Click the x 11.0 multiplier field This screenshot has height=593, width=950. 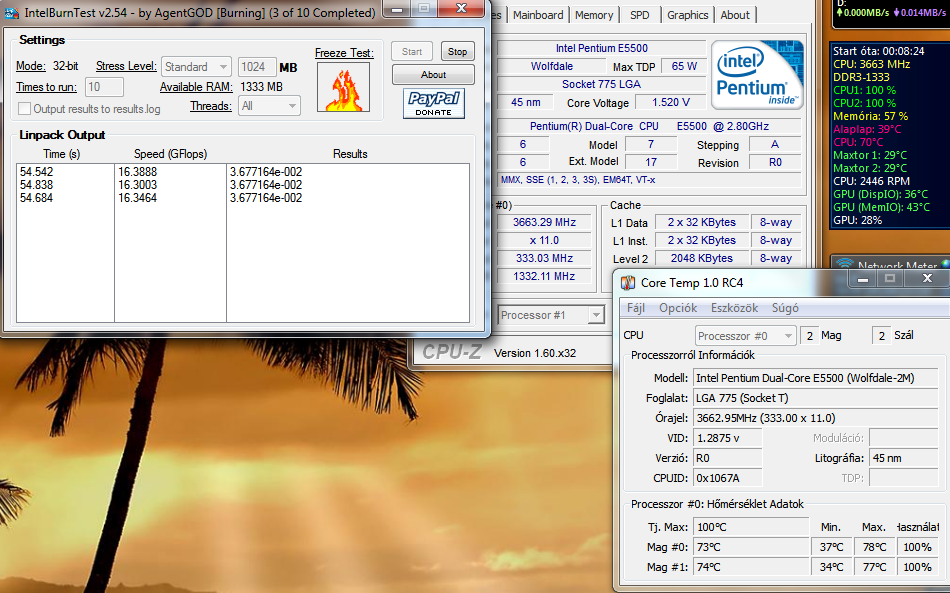pyautogui.click(x=544, y=240)
